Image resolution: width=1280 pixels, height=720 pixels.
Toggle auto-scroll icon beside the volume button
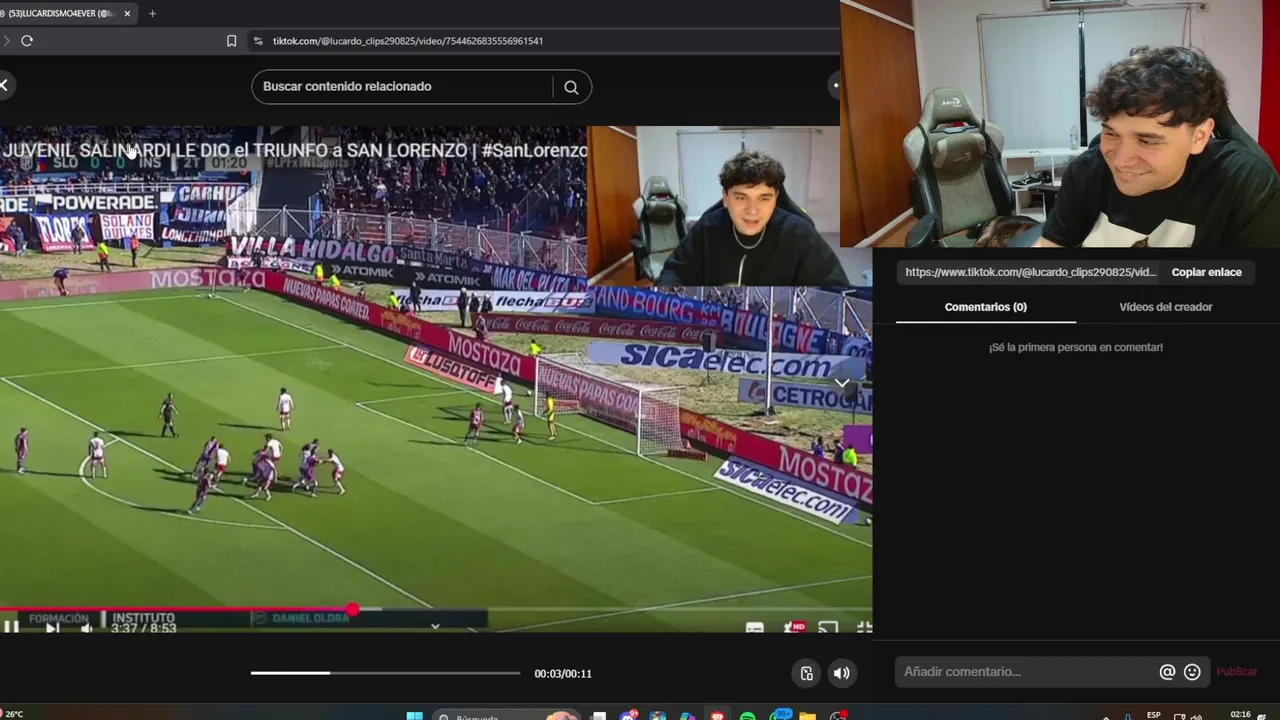807,673
